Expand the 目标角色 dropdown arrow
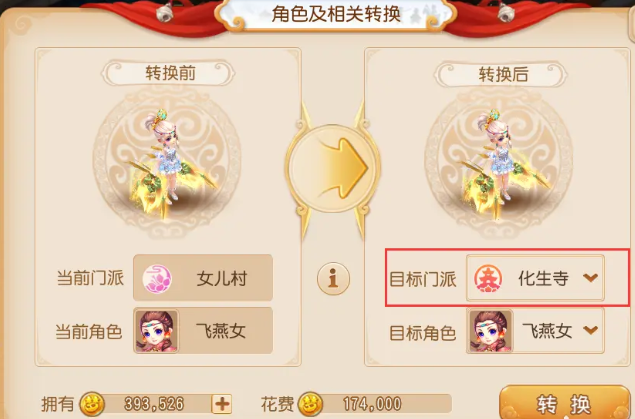 pos(590,330)
